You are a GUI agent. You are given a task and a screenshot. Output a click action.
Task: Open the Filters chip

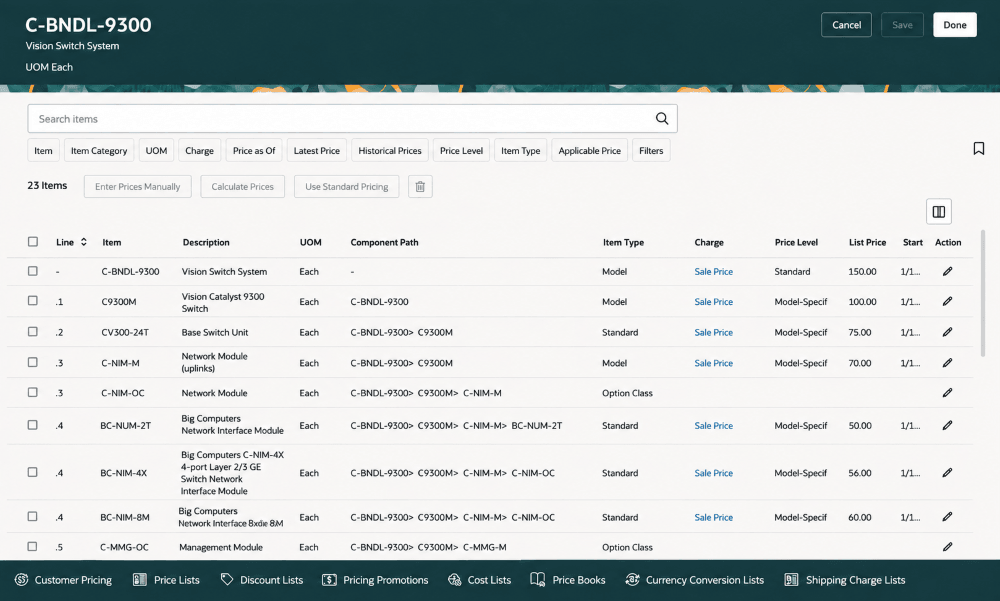point(651,151)
